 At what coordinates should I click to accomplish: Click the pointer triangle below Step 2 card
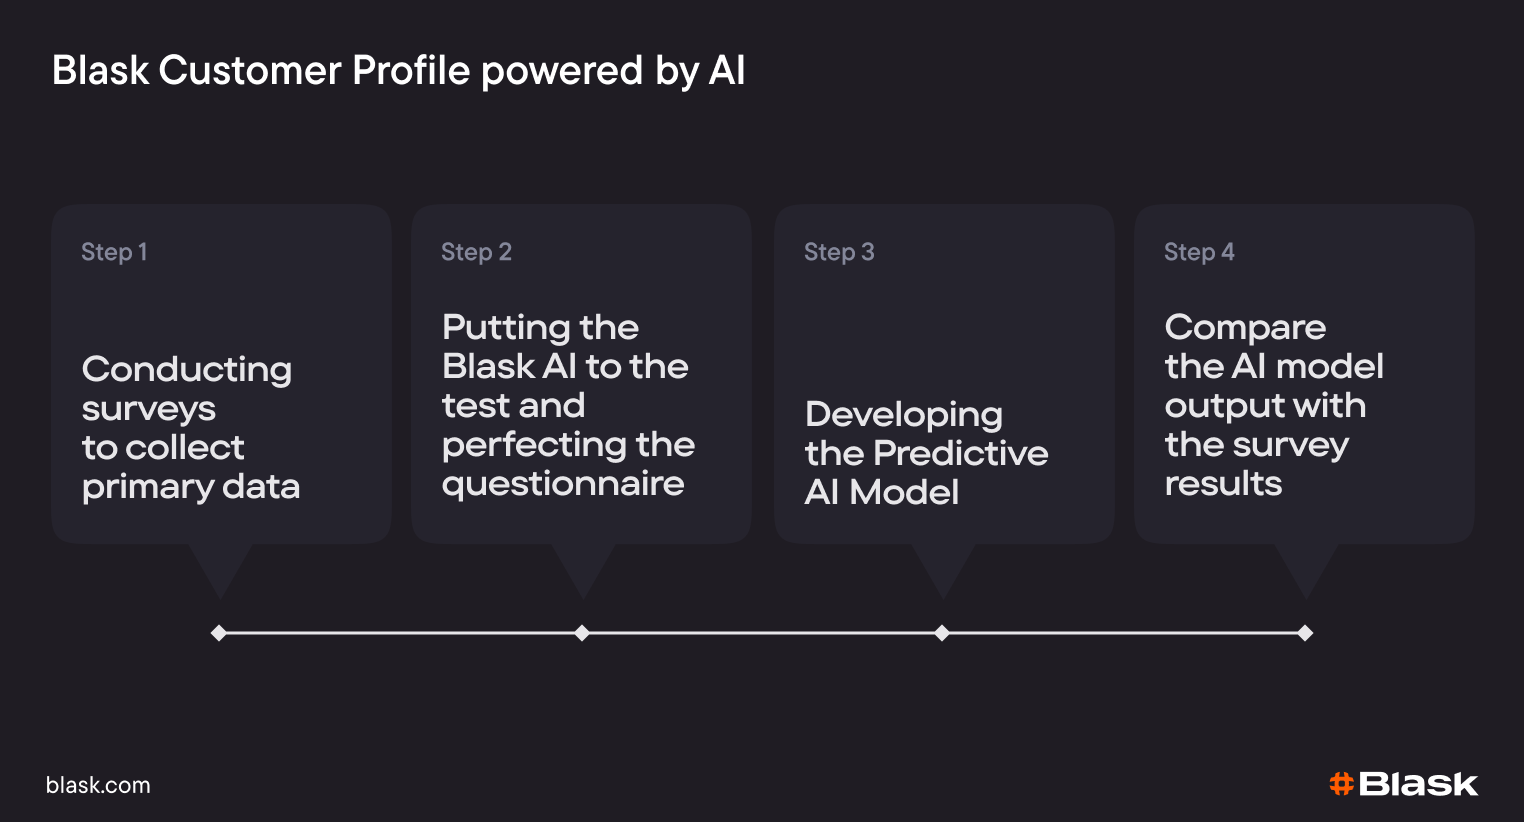pyautogui.click(x=583, y=567)
